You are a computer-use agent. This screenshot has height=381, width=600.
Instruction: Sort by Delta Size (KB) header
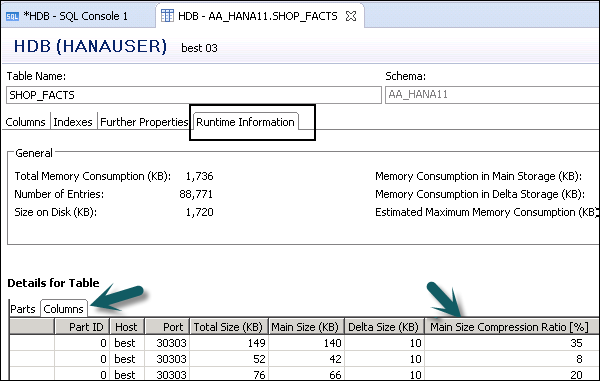(x=384, y=327)
